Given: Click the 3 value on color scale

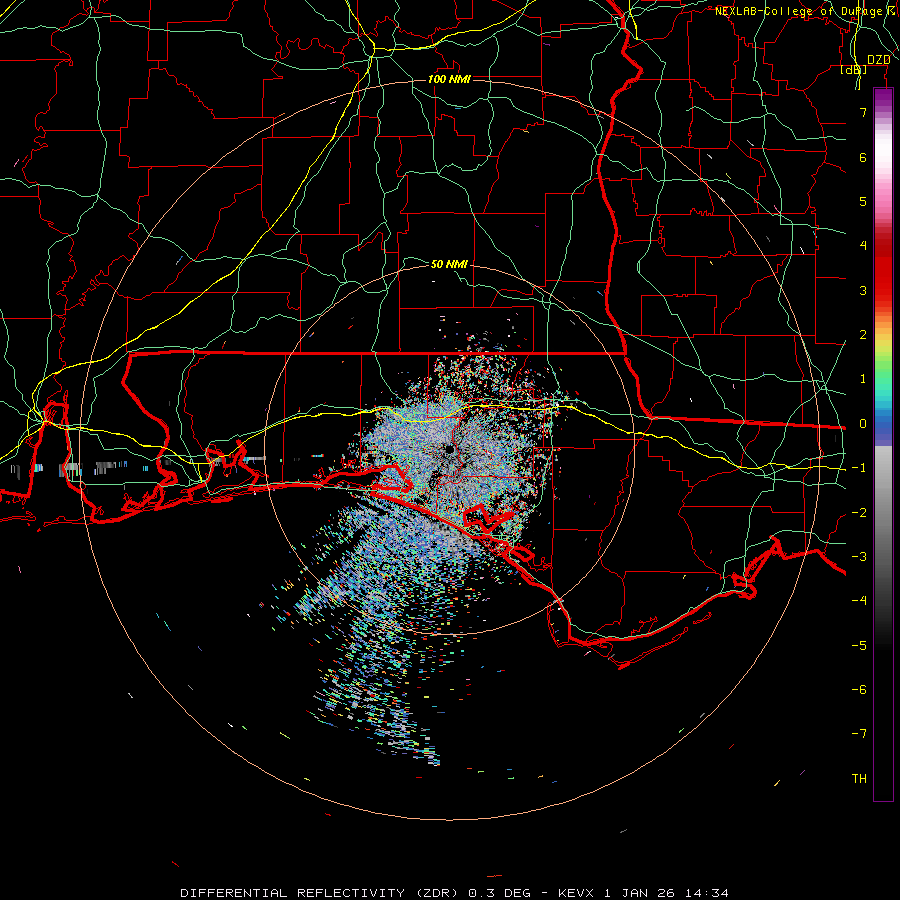Looking at the screenshot, I should click(x=863, y=290).
